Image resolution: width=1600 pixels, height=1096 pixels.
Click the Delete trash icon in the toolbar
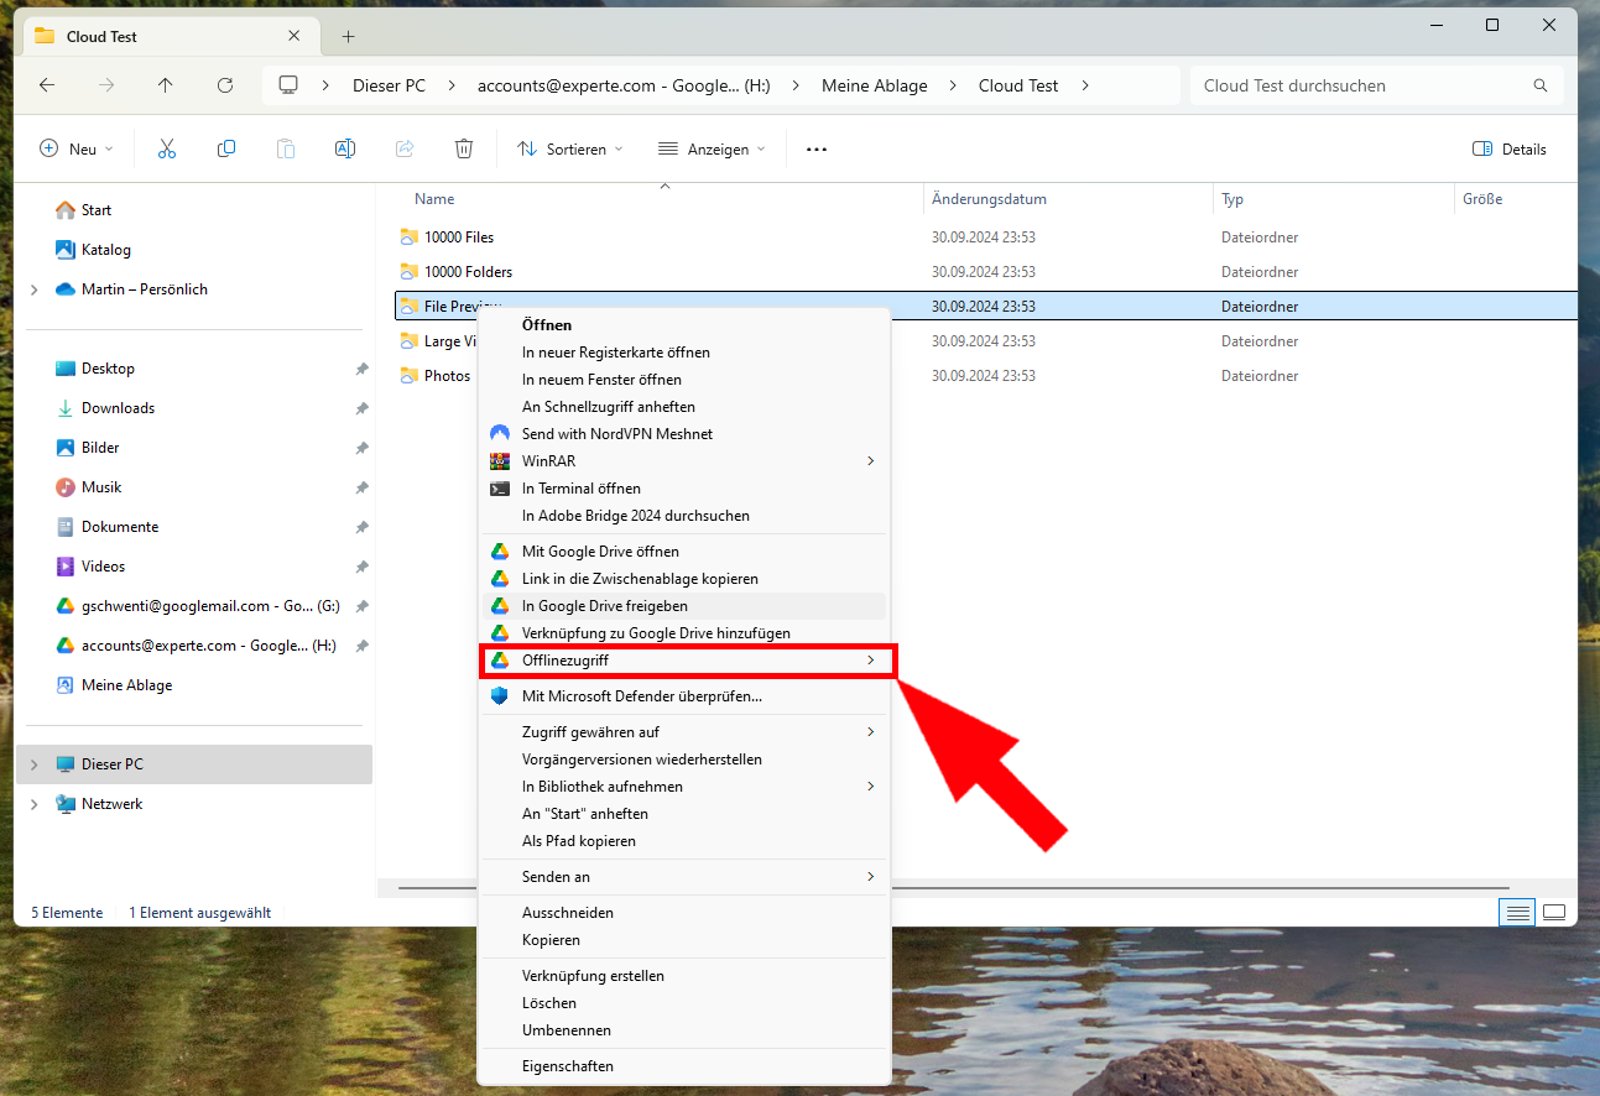tap(463, 148)
